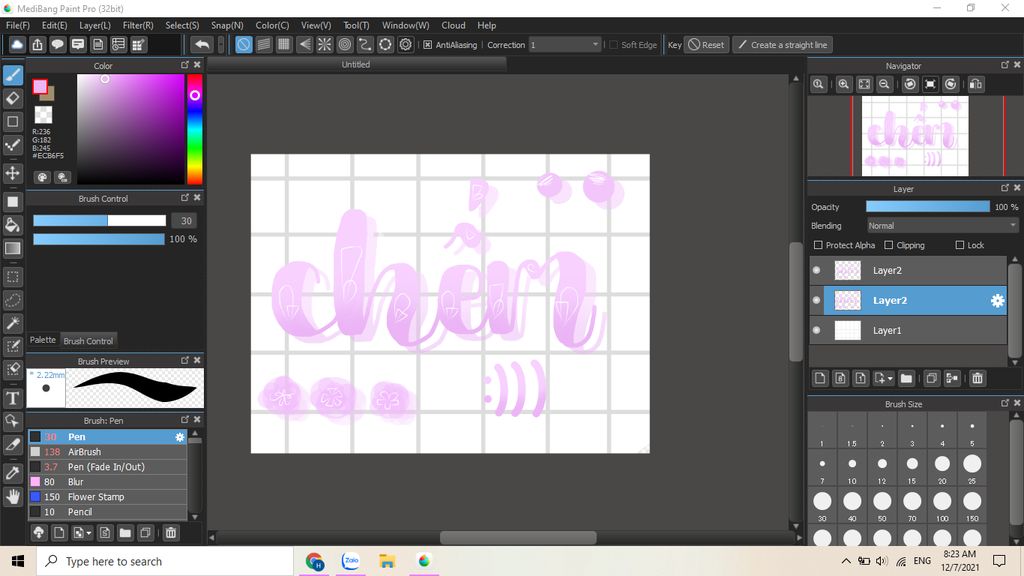Image resolution: width=1024 pixels, height=576 pixels.
Task: Turn snap off with the Snap Off icon
Action: (x=244, y=44)
